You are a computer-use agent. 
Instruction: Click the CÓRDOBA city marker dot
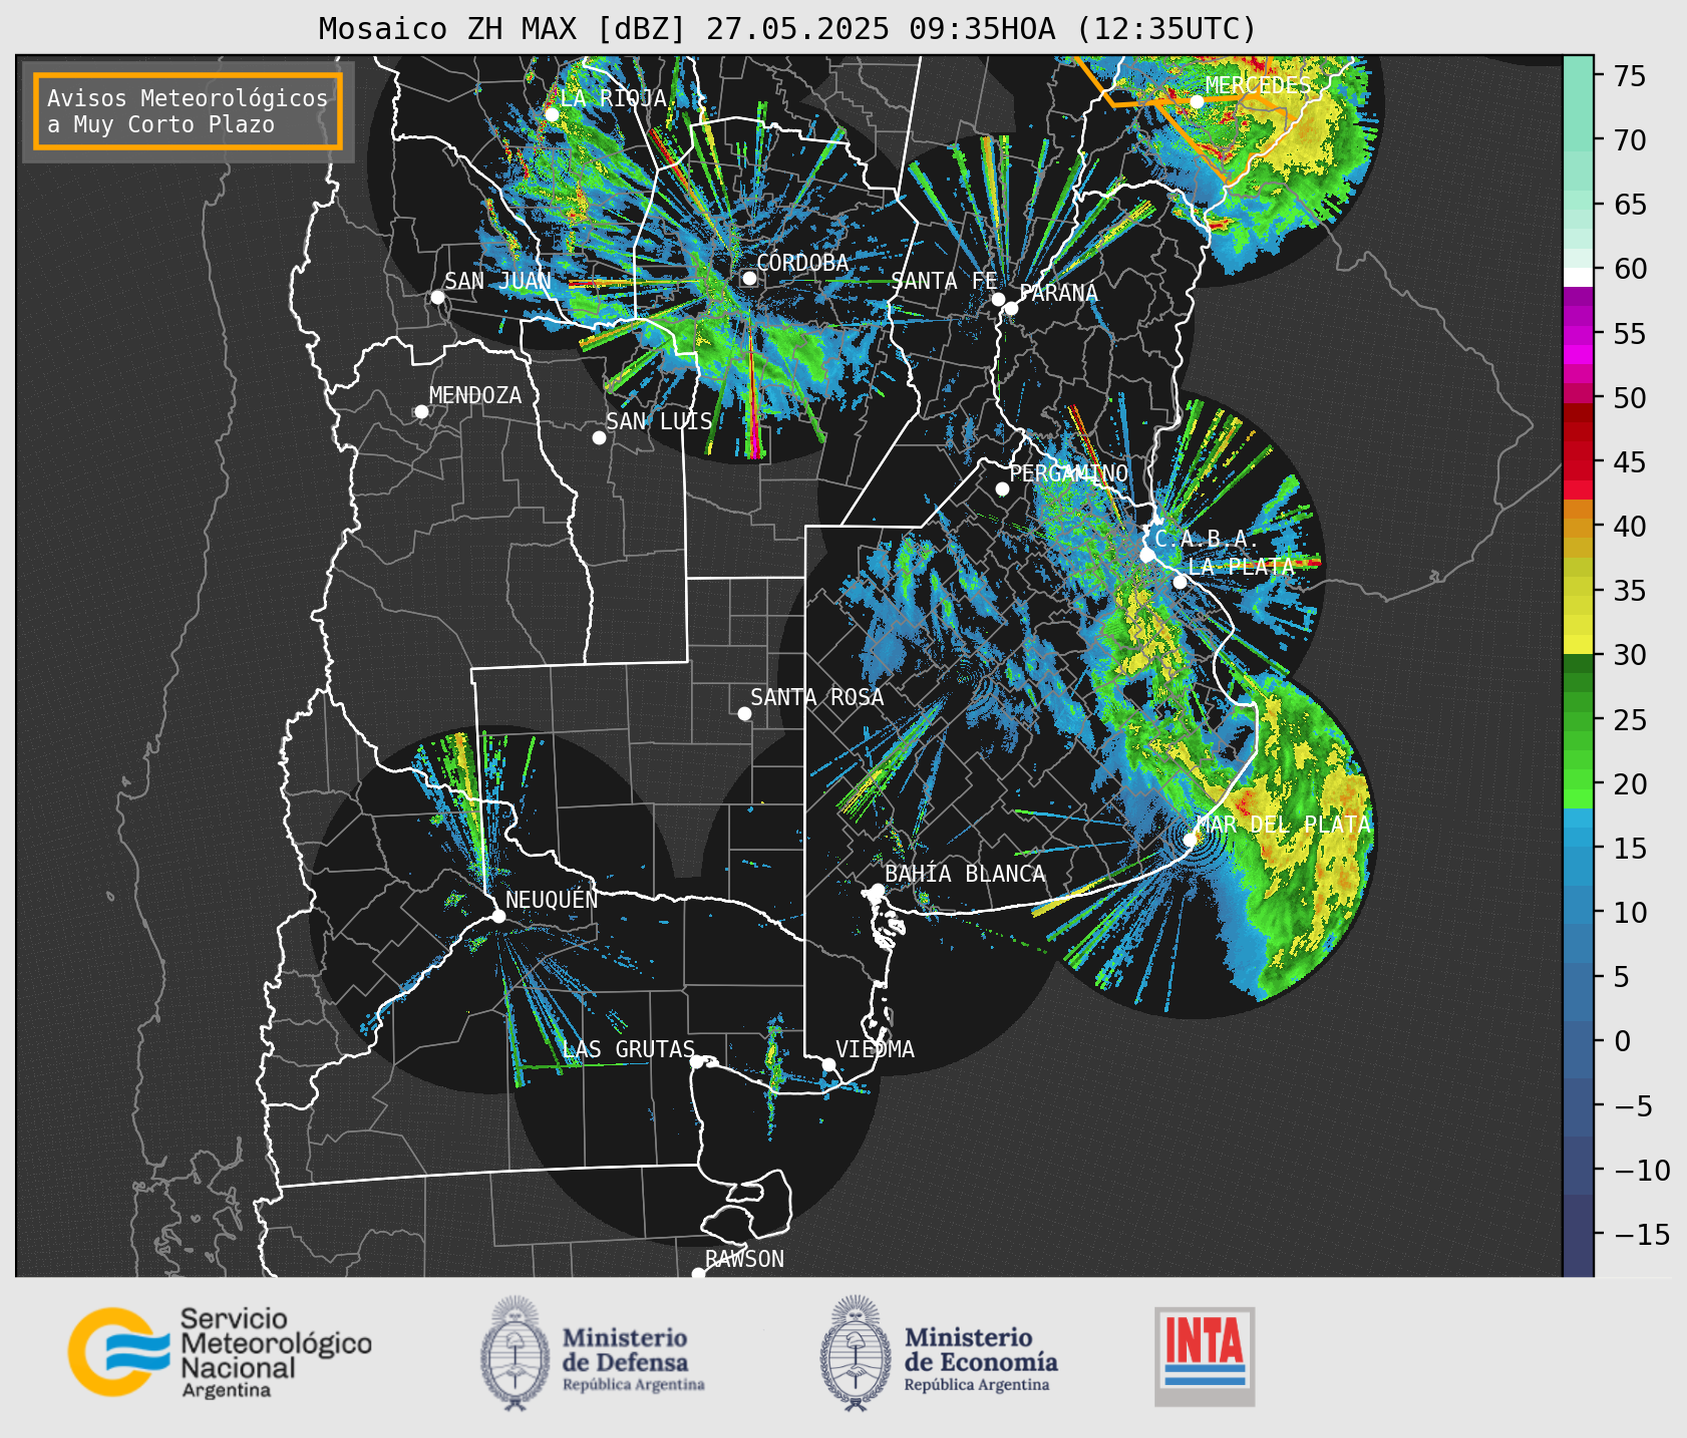(749, 278)
